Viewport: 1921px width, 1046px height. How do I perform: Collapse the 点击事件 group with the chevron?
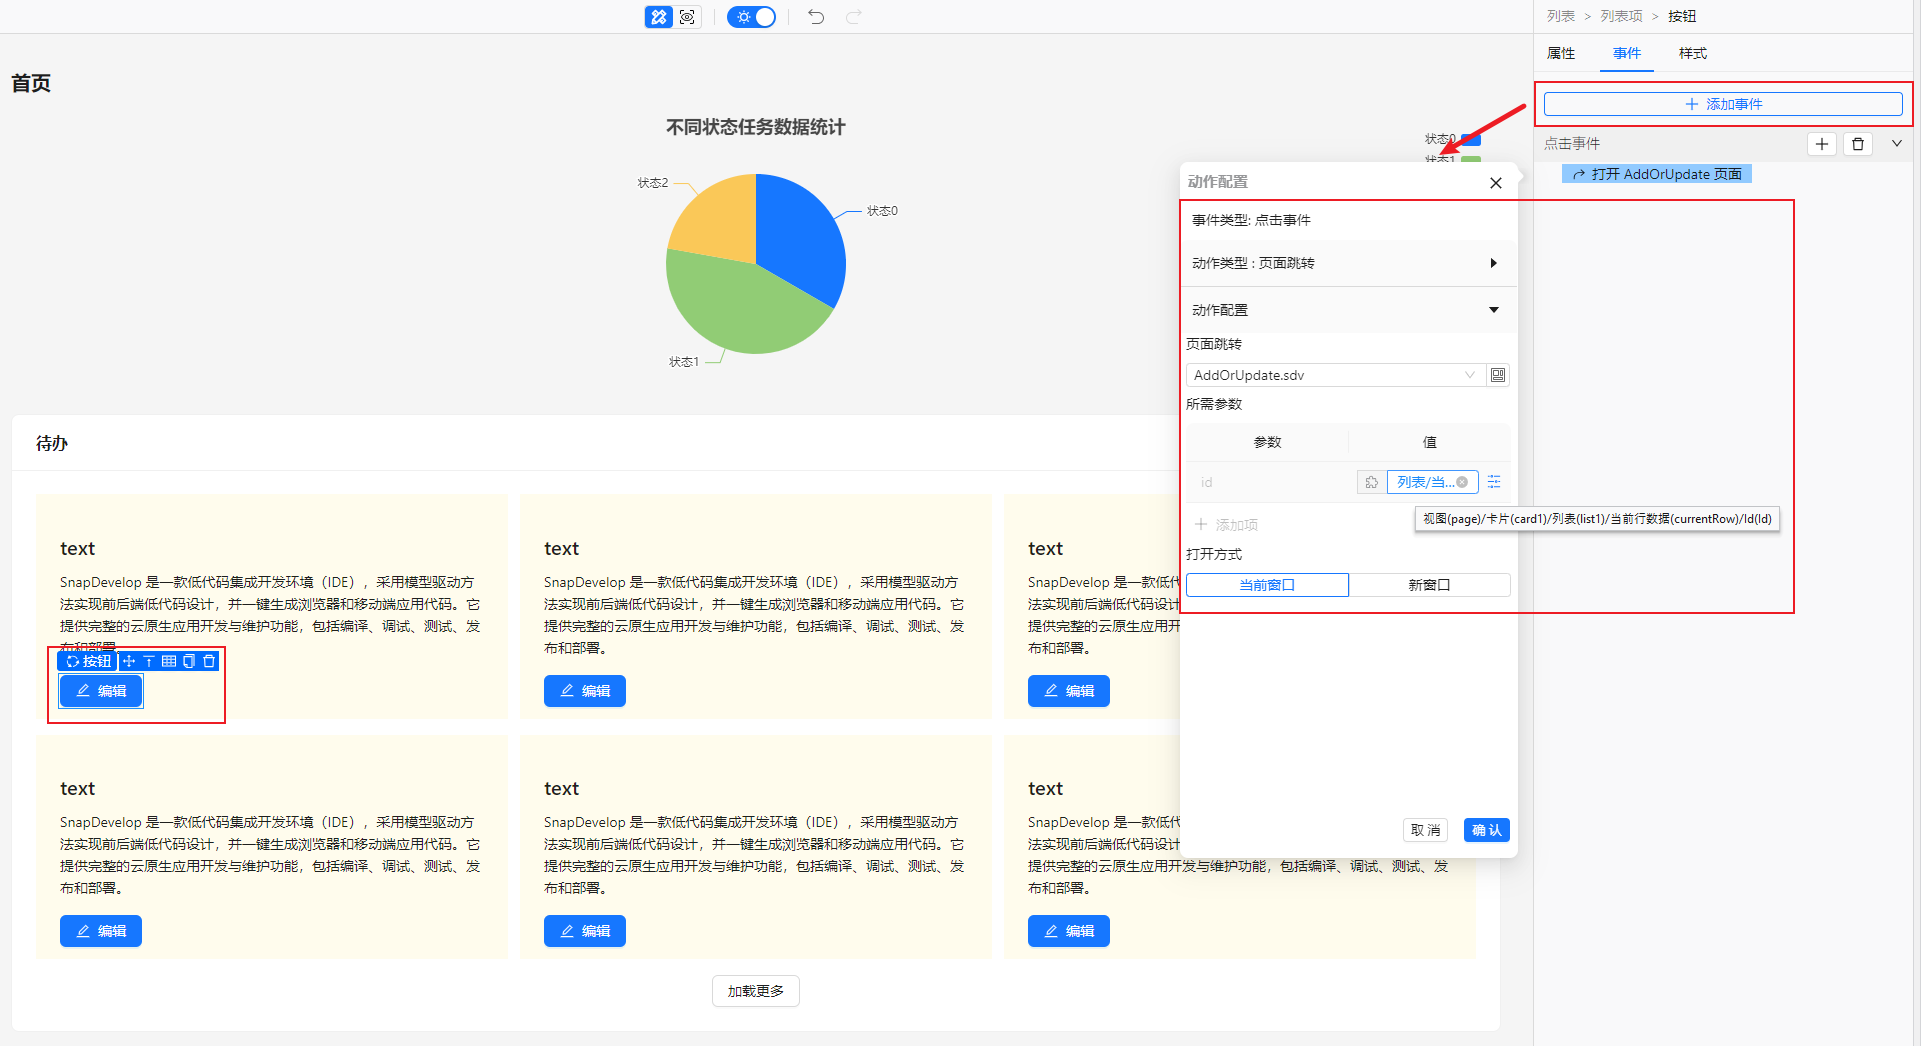click(x=1896, y=144)
